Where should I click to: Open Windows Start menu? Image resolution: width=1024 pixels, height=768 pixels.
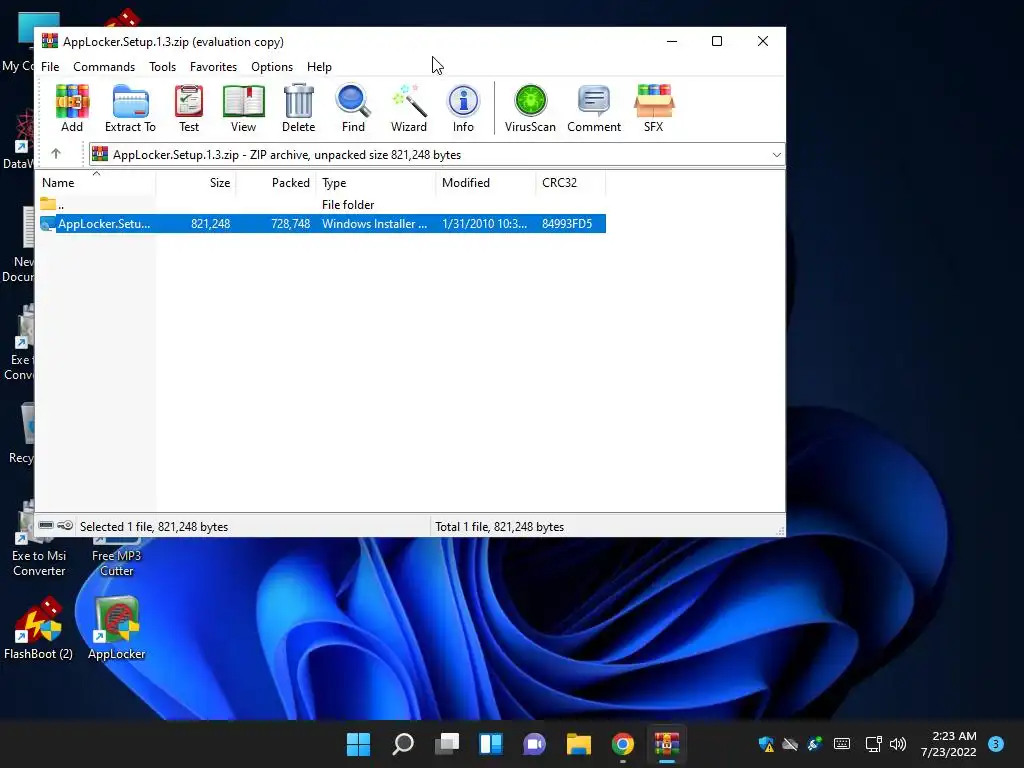[359, 744]
